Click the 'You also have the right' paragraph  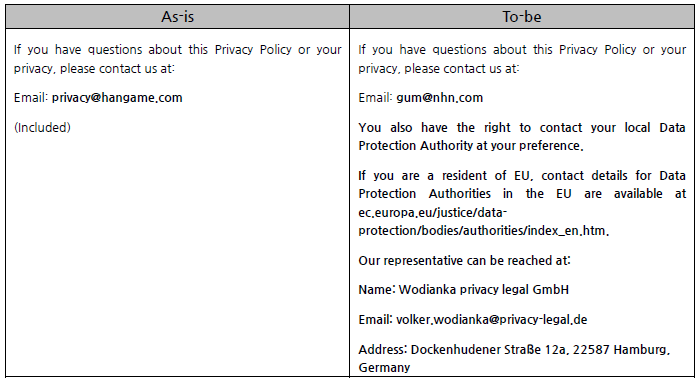(522, 137)
